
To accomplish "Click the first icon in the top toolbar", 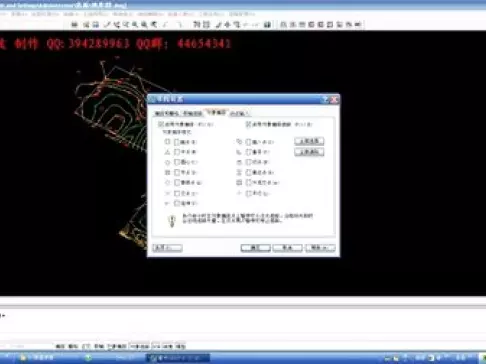I will pos(75,24).
